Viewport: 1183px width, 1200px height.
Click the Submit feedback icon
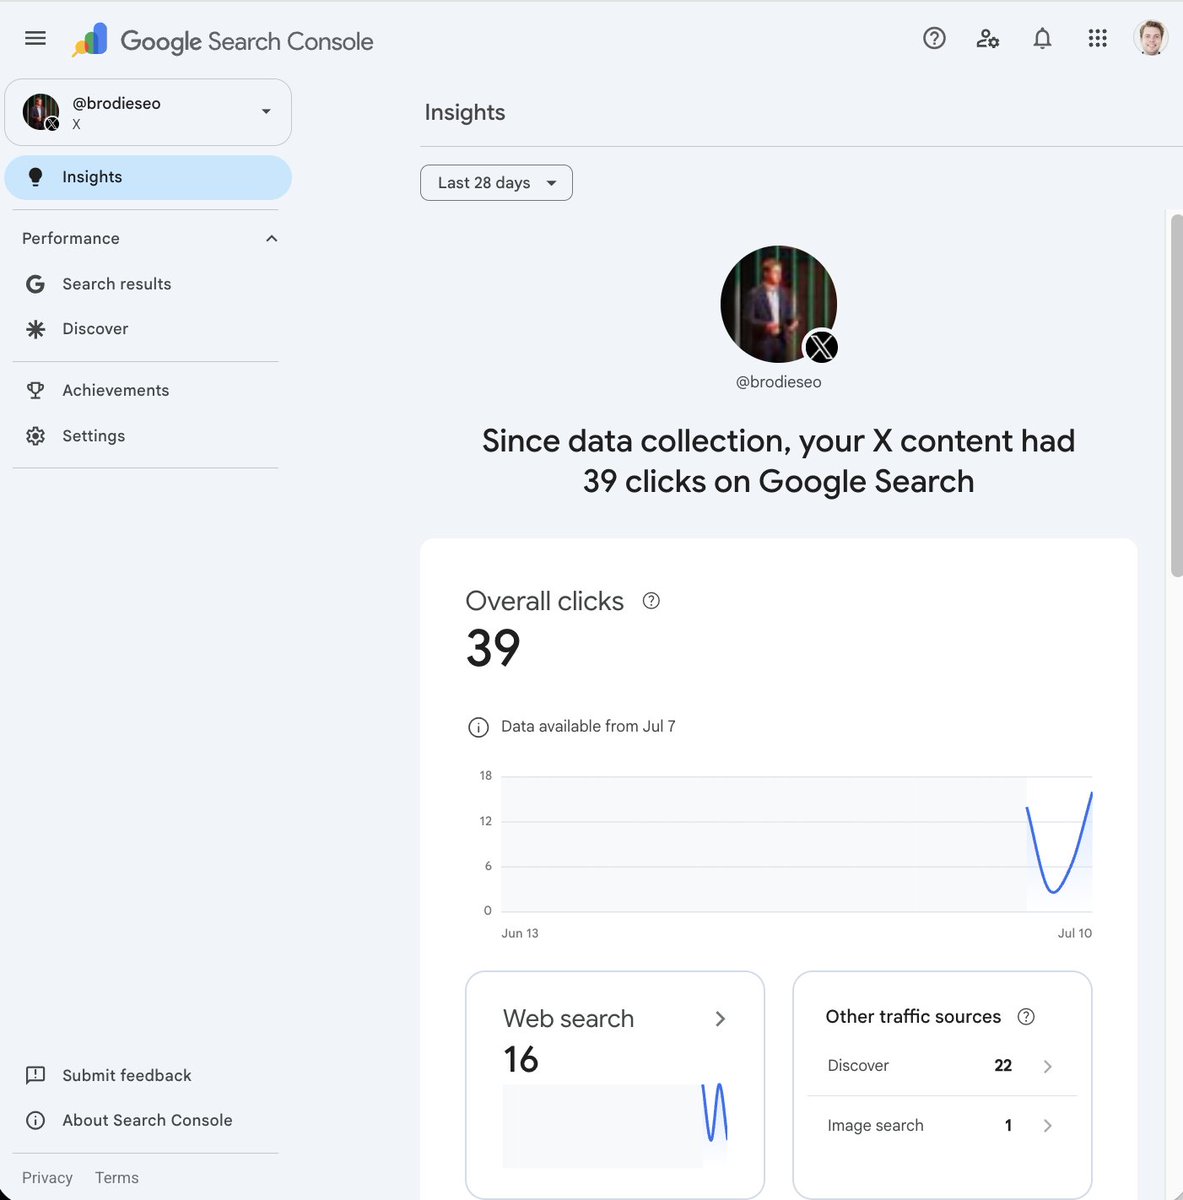coord(35,1075)
